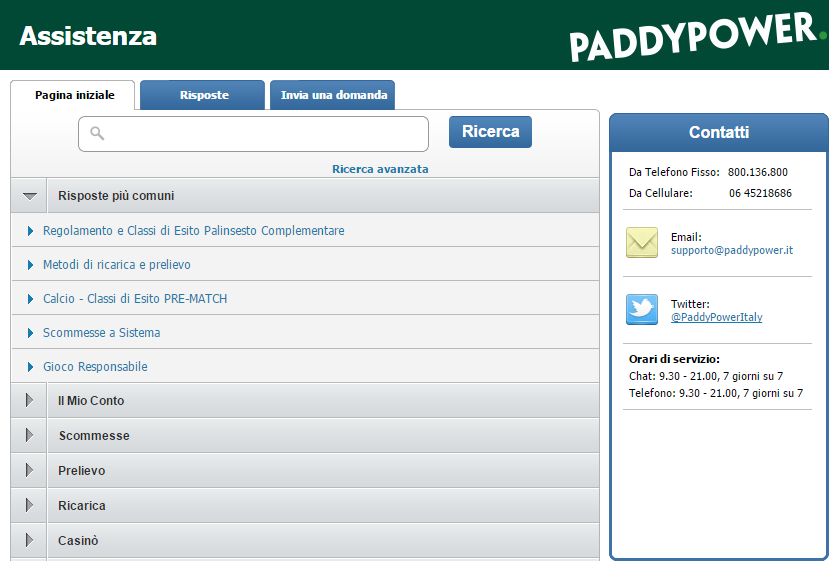This screenshot has height=561, width=829.
Task: Open Metodi di ricarica e prelievo article
Action: (x=117, y=264)
